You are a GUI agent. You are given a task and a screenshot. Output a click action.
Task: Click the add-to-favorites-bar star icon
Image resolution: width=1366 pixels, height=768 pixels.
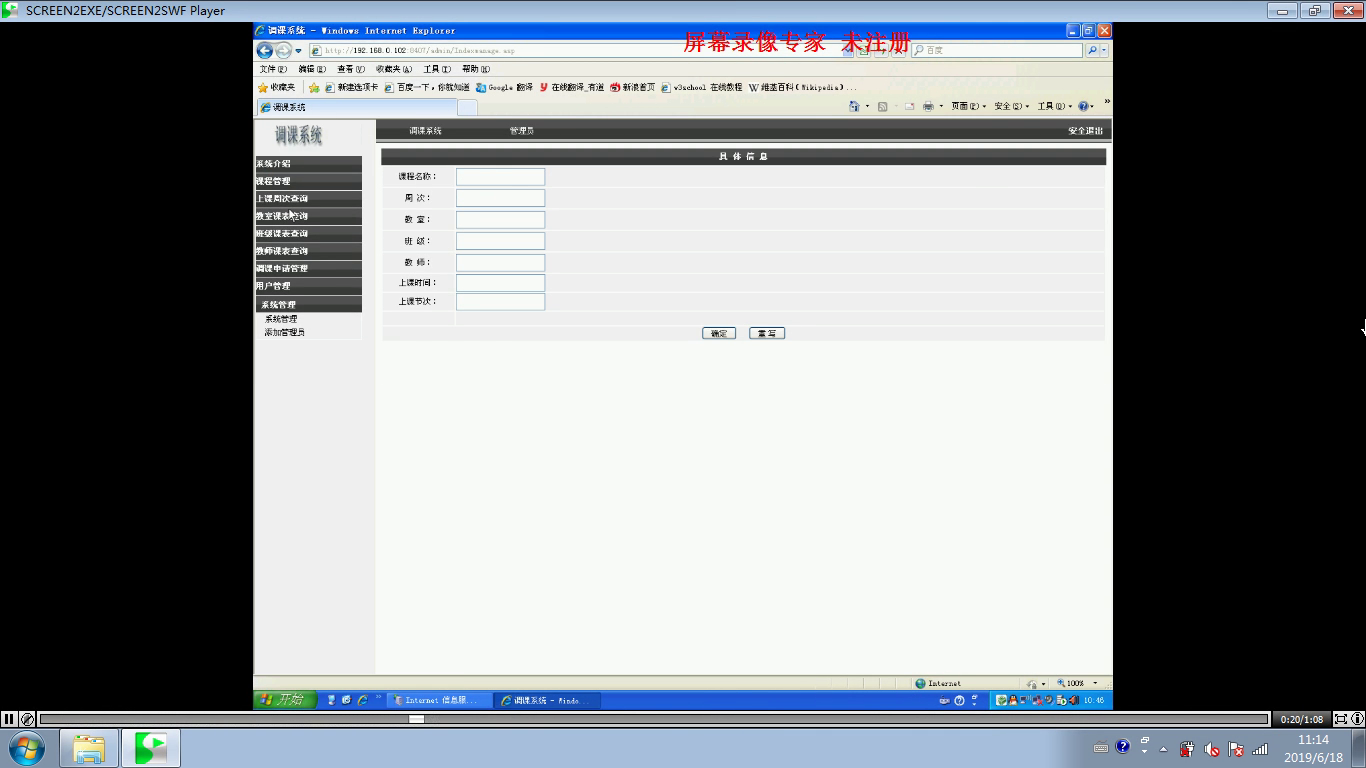pos(314,87)
